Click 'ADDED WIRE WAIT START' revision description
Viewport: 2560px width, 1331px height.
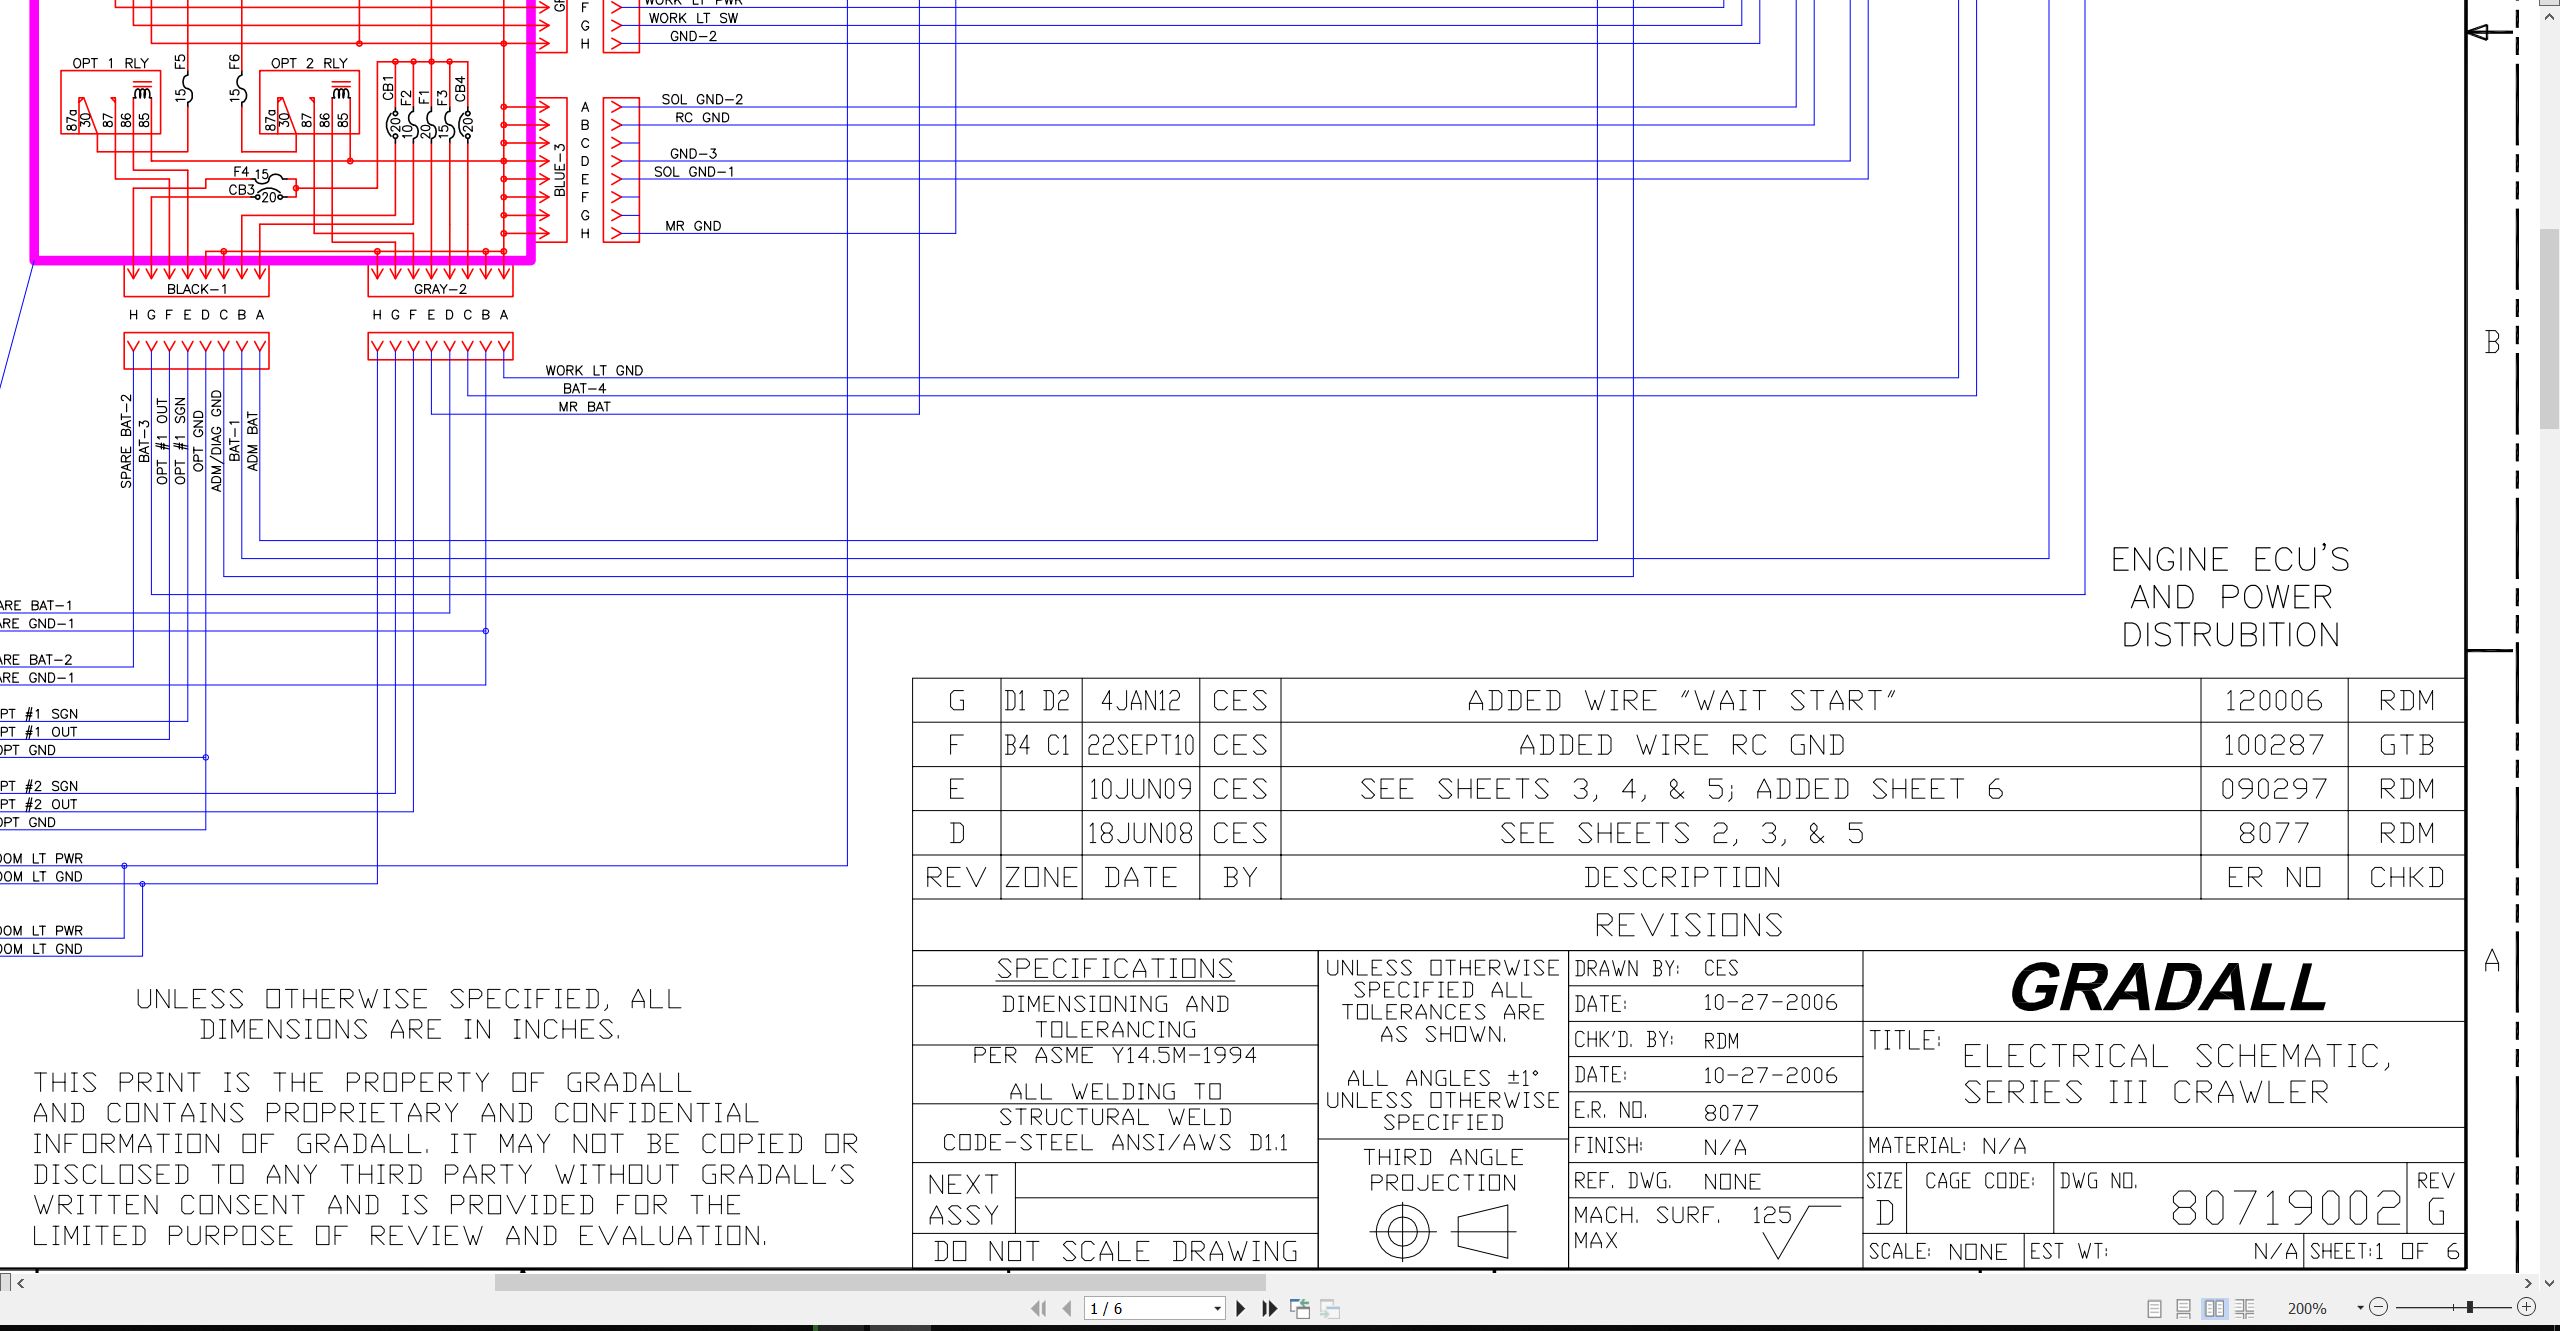1681,701
